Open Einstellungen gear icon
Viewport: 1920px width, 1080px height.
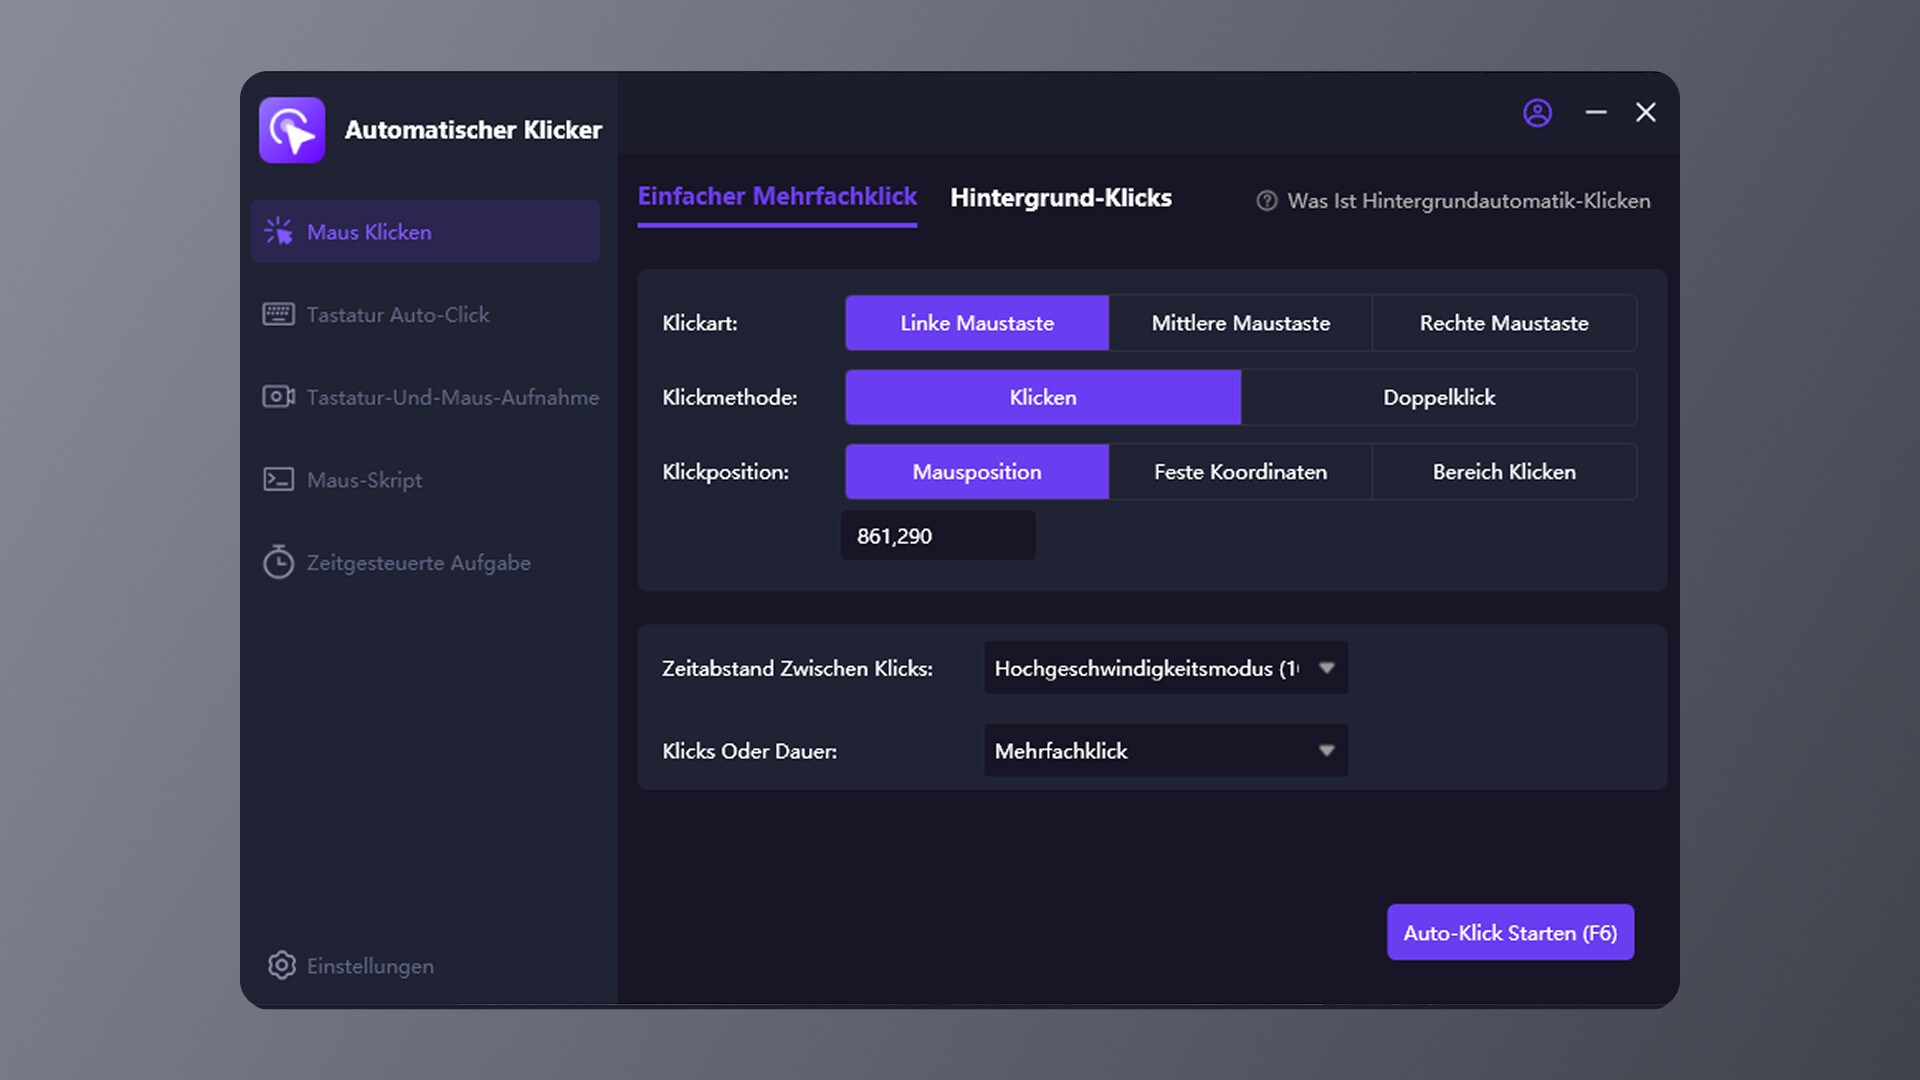(282, 965)
